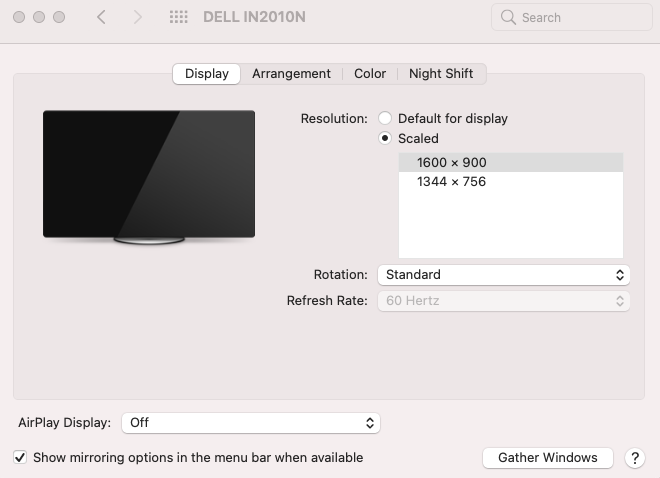Open the Color tab
This screenshot has width=660, height=478.
tap(370, 74)
